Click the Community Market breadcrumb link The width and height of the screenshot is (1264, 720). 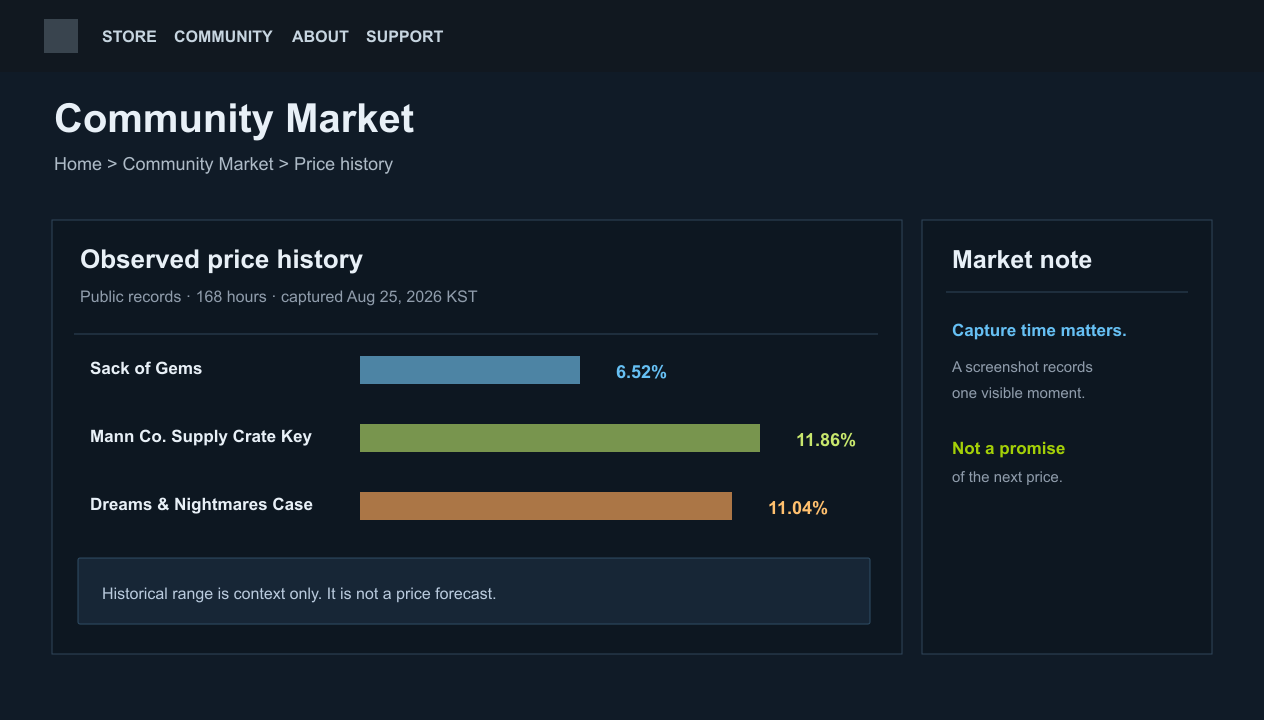198,164
